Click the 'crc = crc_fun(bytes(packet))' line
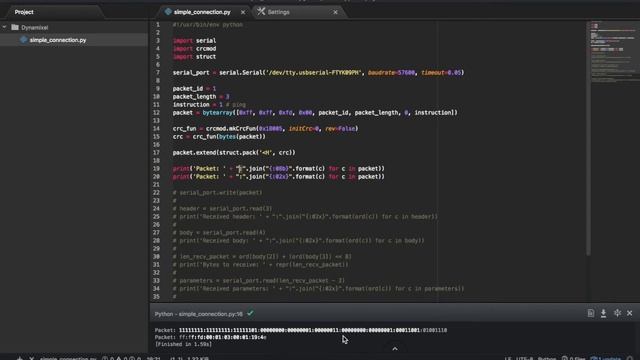640x360 pixels. tap(219, 137)
